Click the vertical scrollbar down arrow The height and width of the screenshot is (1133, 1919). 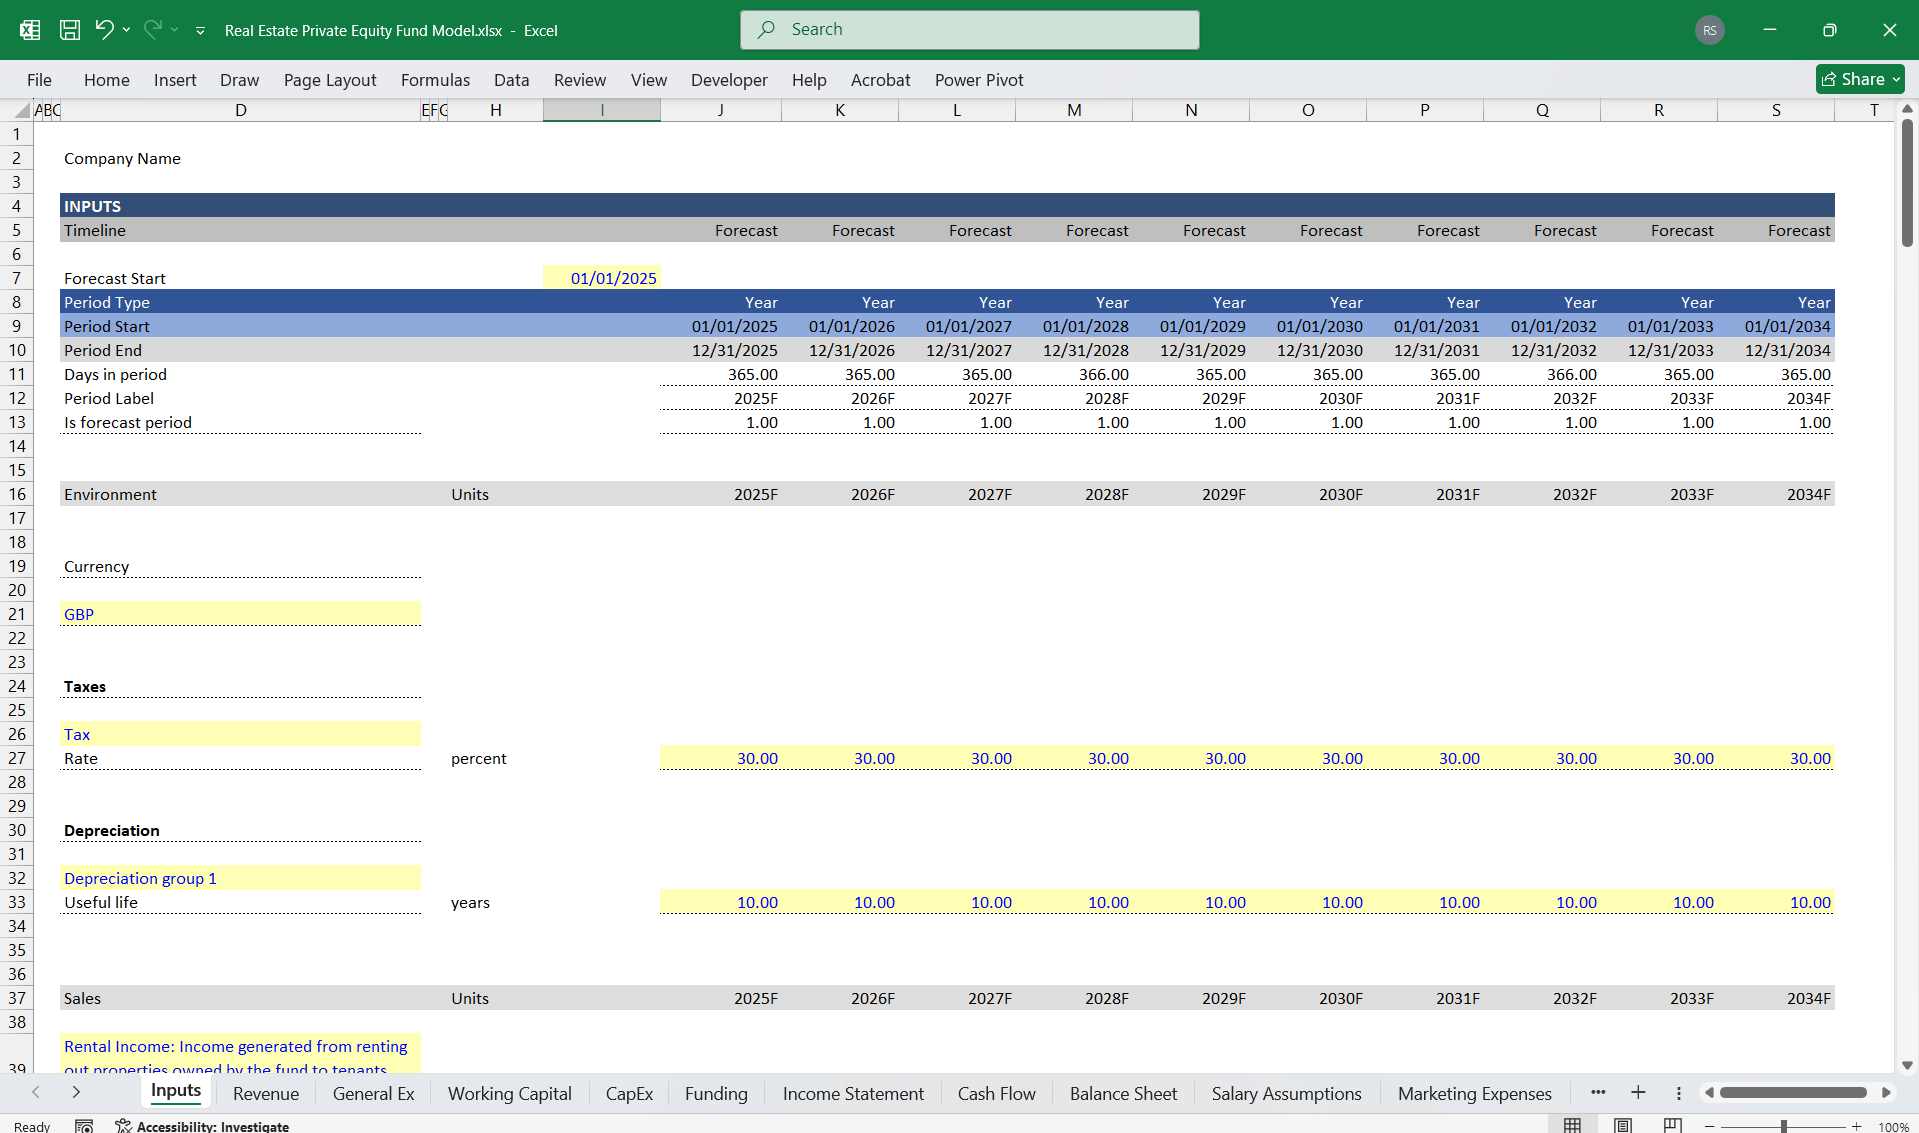(1907, 1066)
